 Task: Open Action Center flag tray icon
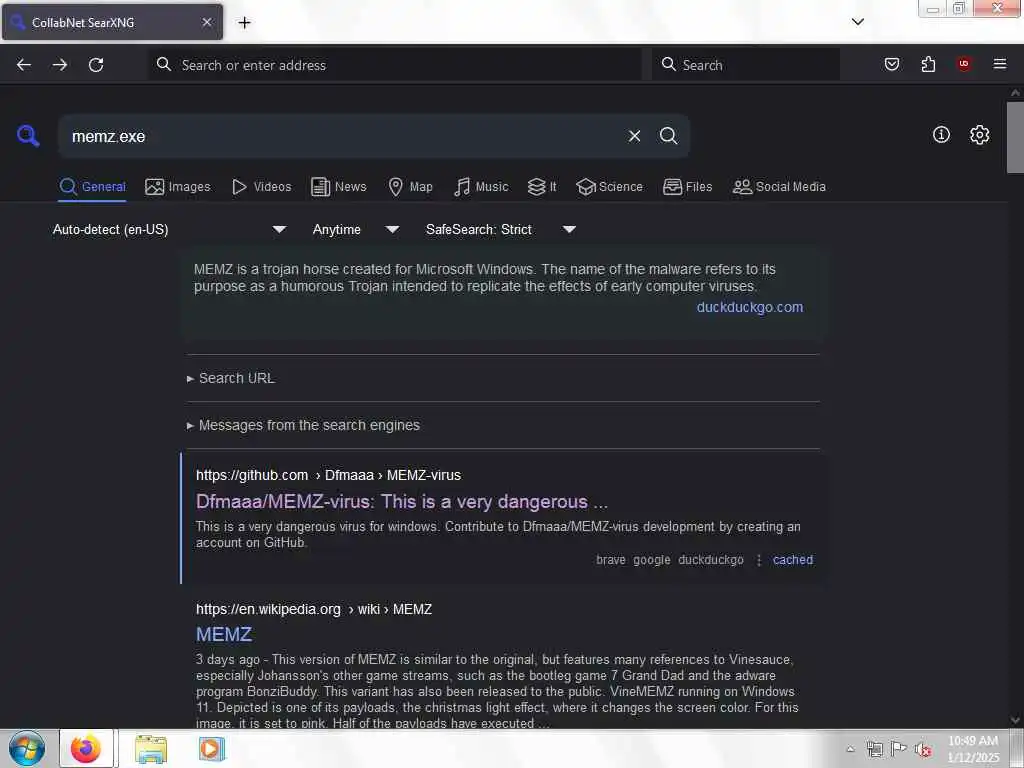point(899,749)
